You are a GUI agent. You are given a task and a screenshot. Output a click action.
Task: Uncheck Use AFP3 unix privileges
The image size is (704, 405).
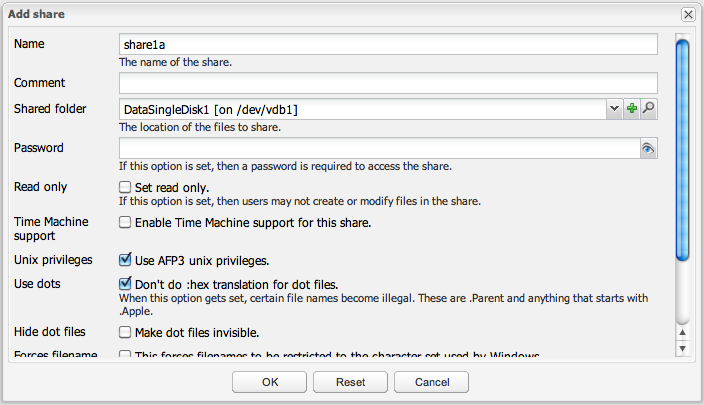pos(126,260)
